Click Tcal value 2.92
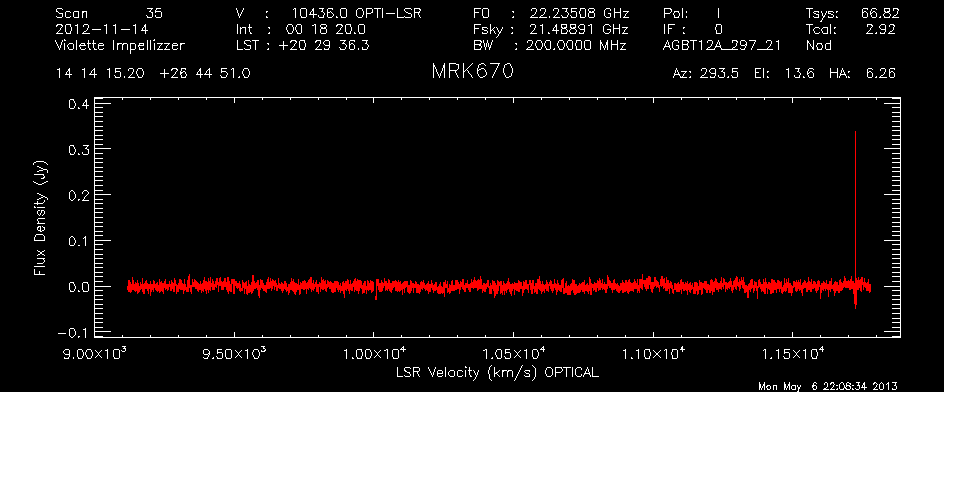 880,29
